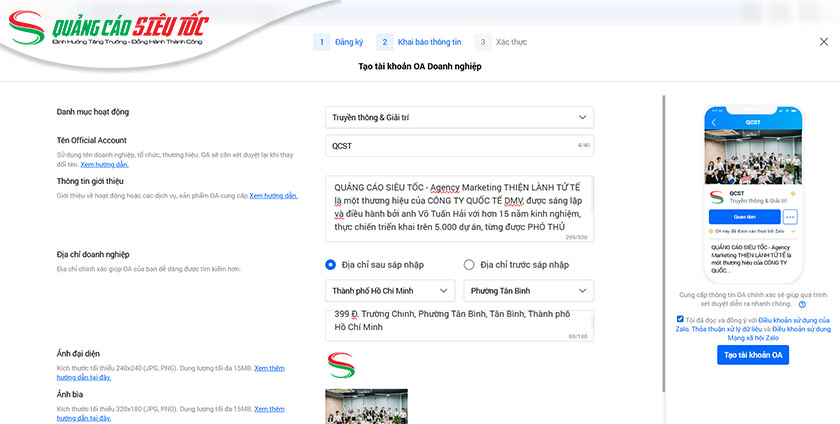
Task: Click the 'Tạo tài khoản OA' button
Action: tap(753, 355)
